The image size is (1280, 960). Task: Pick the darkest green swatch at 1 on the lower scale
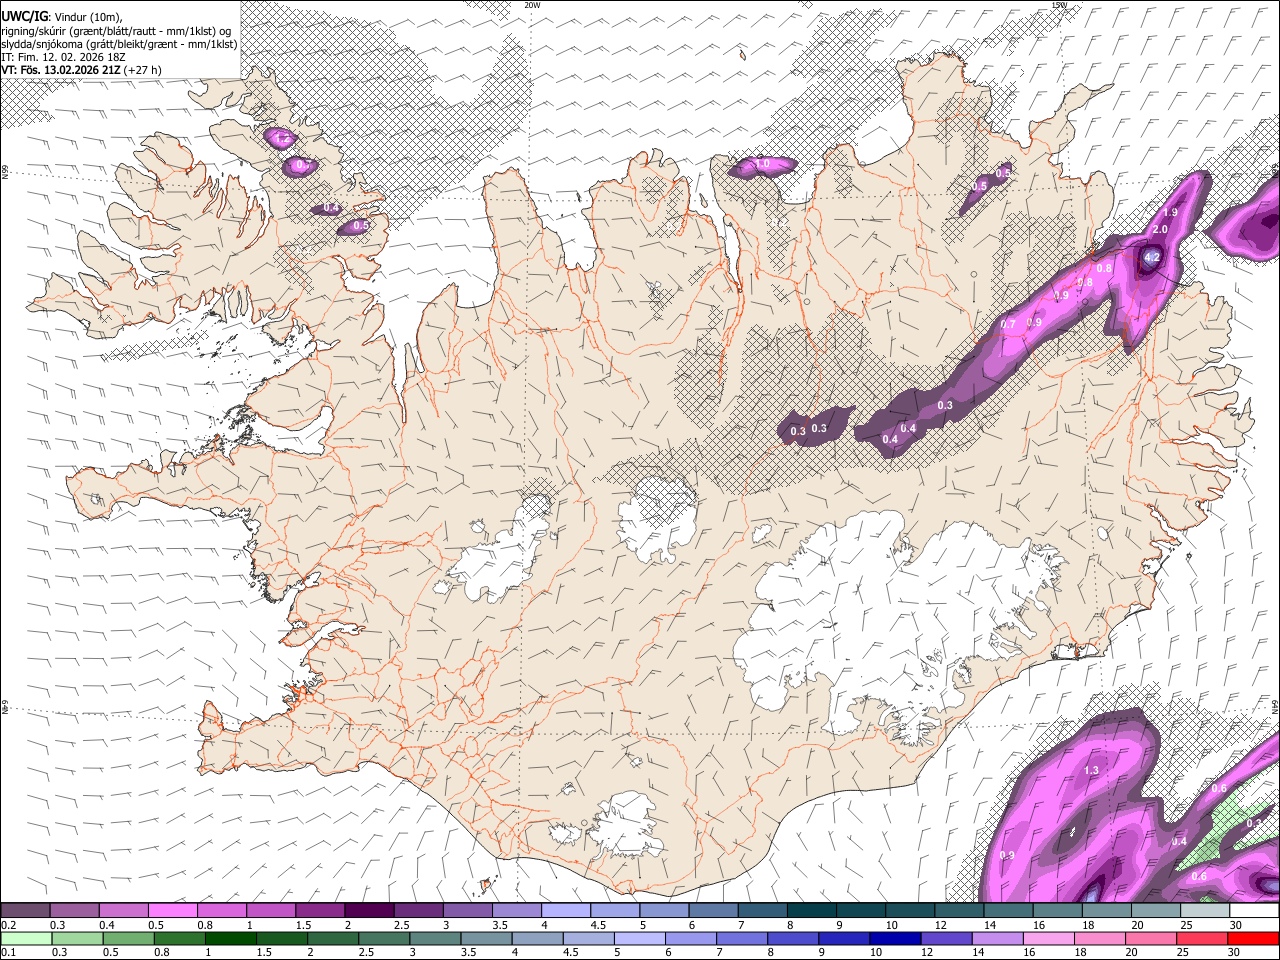click(229, 938)
